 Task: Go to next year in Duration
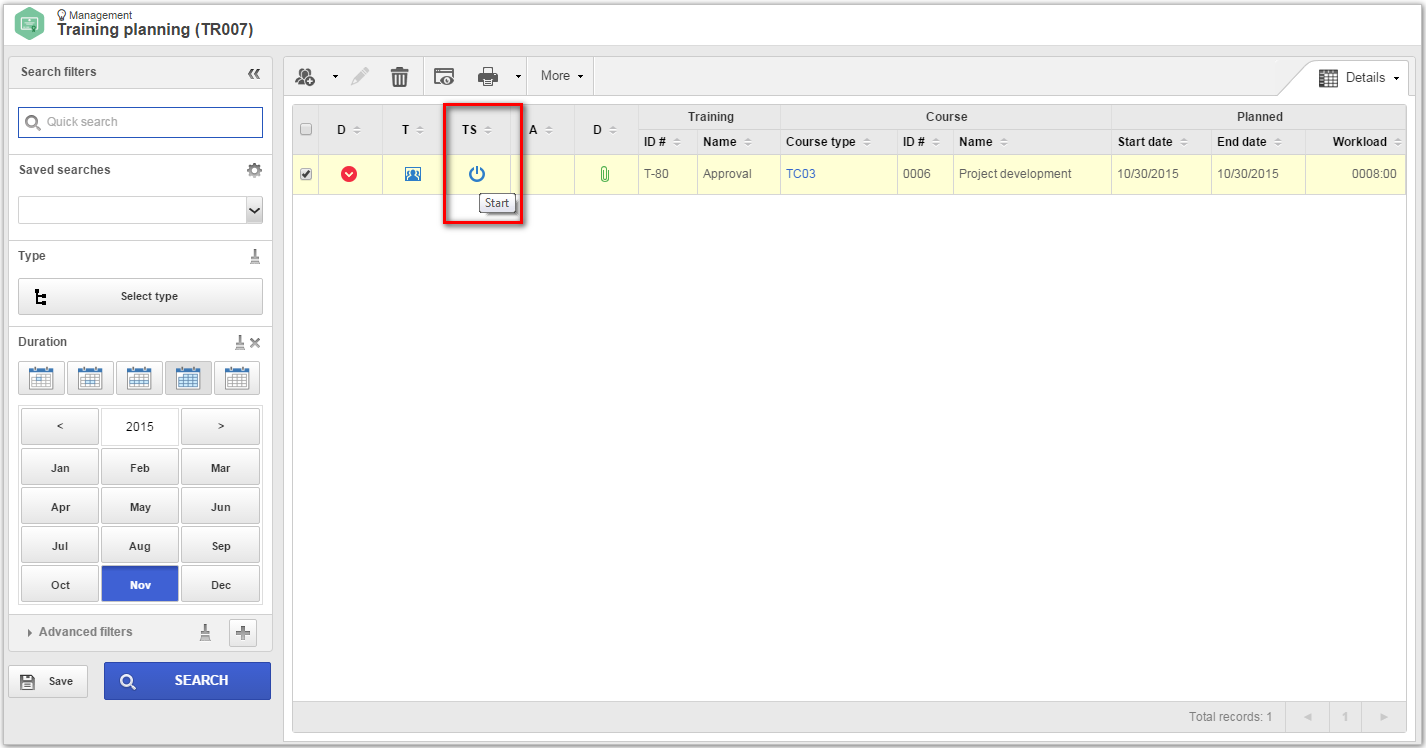220,427
